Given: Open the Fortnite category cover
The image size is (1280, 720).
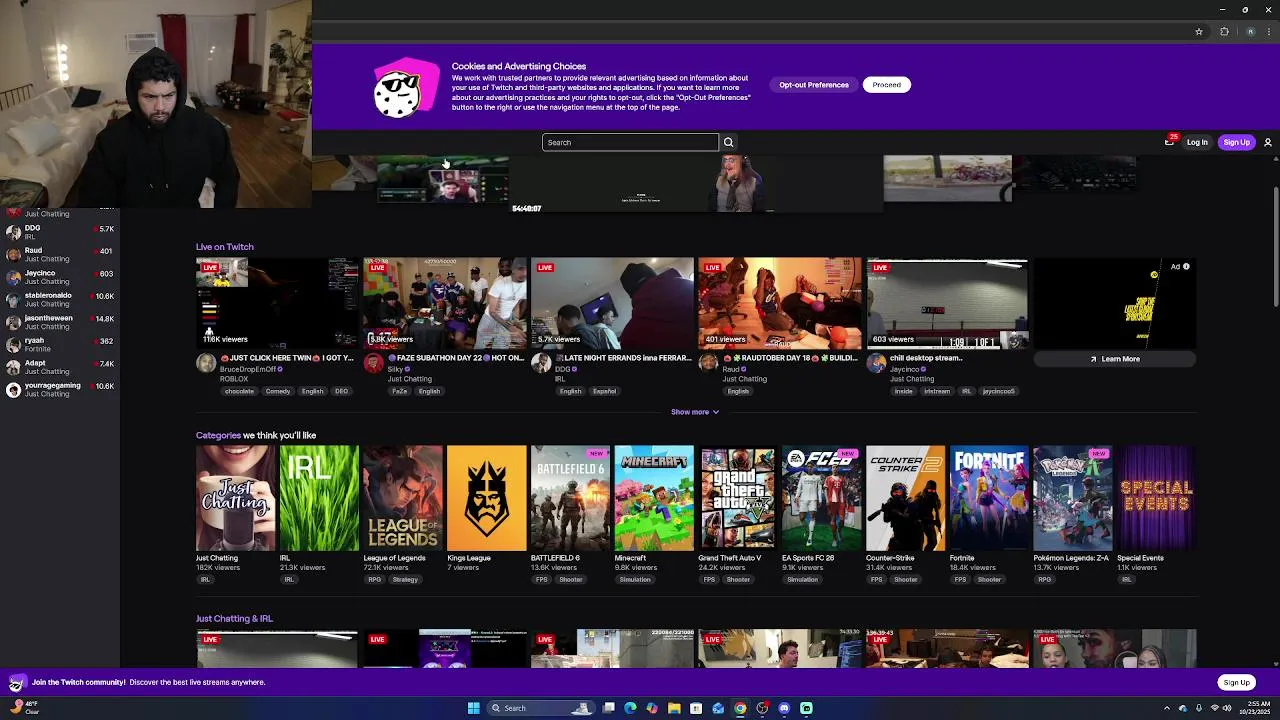Looking at the screenshot, I should [989, 498].
